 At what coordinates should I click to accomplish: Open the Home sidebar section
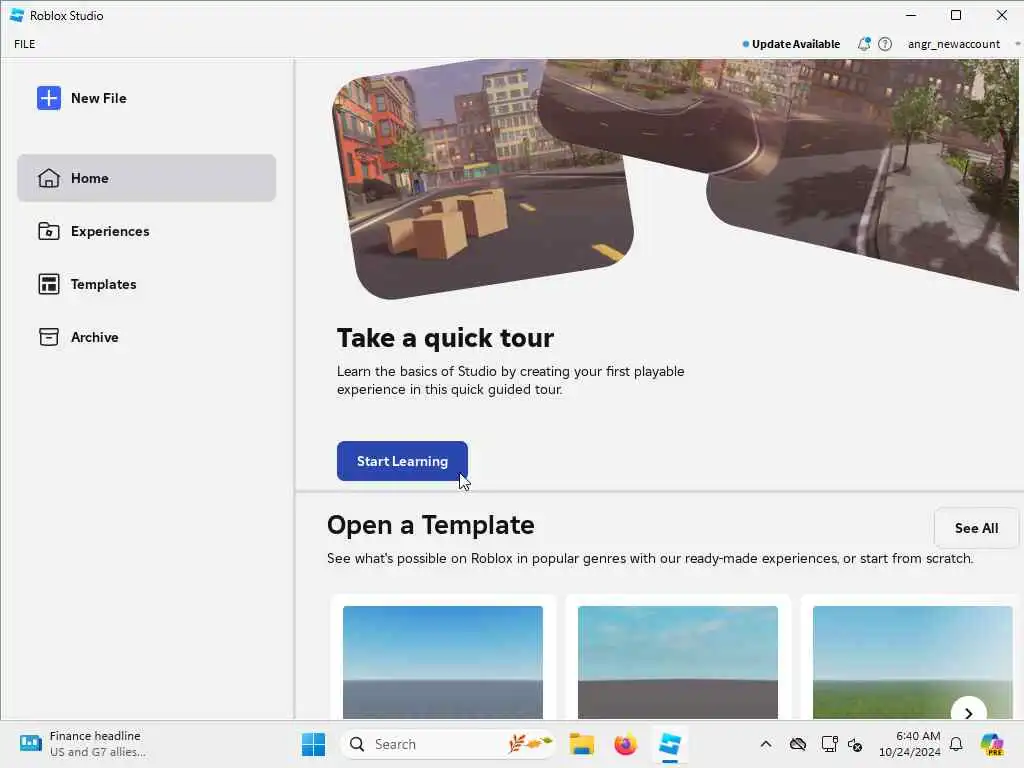(146, 178)
